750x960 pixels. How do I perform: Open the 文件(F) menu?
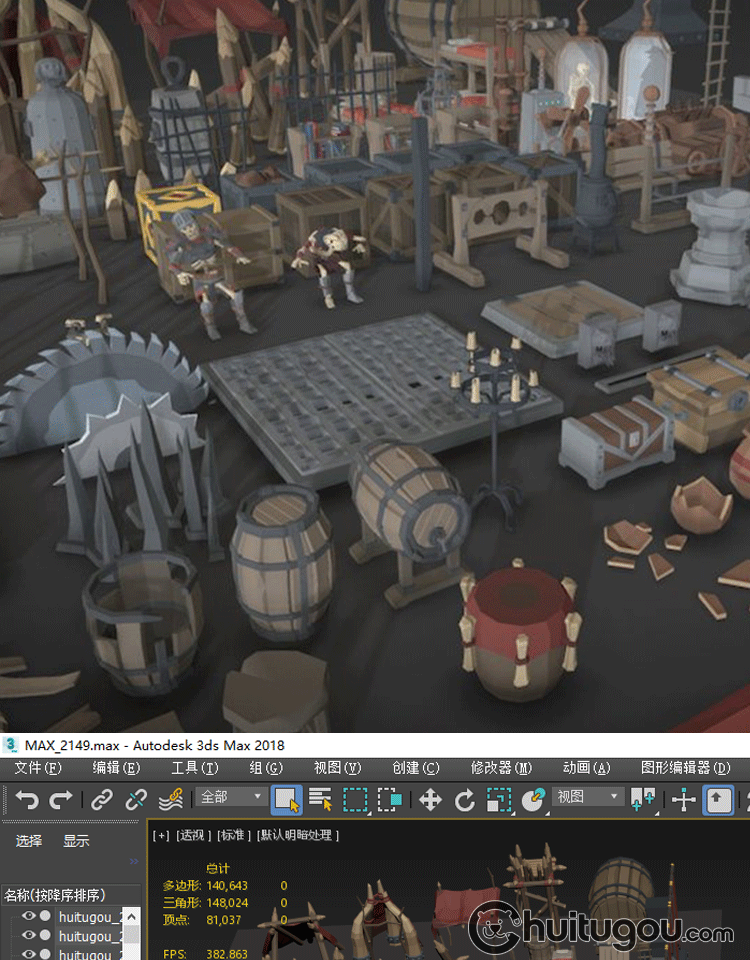(38, 768)
